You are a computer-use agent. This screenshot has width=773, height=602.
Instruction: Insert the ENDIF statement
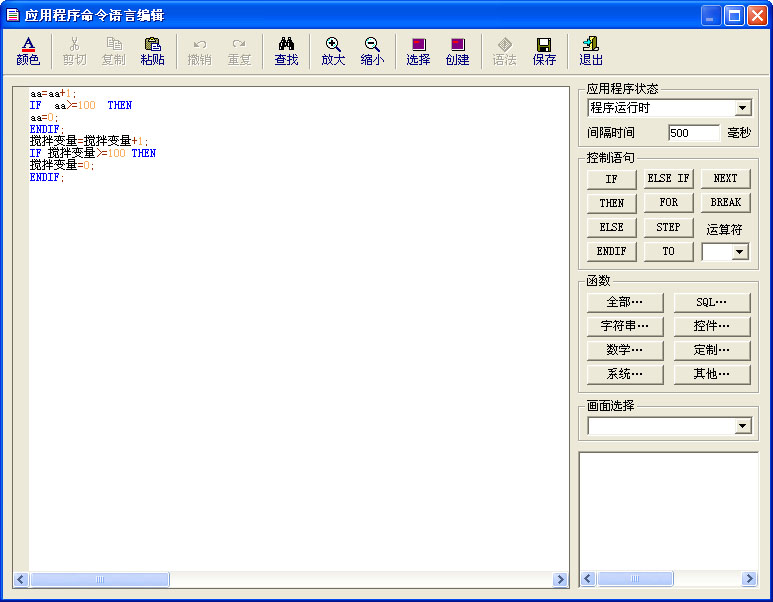tap(611, 251)
